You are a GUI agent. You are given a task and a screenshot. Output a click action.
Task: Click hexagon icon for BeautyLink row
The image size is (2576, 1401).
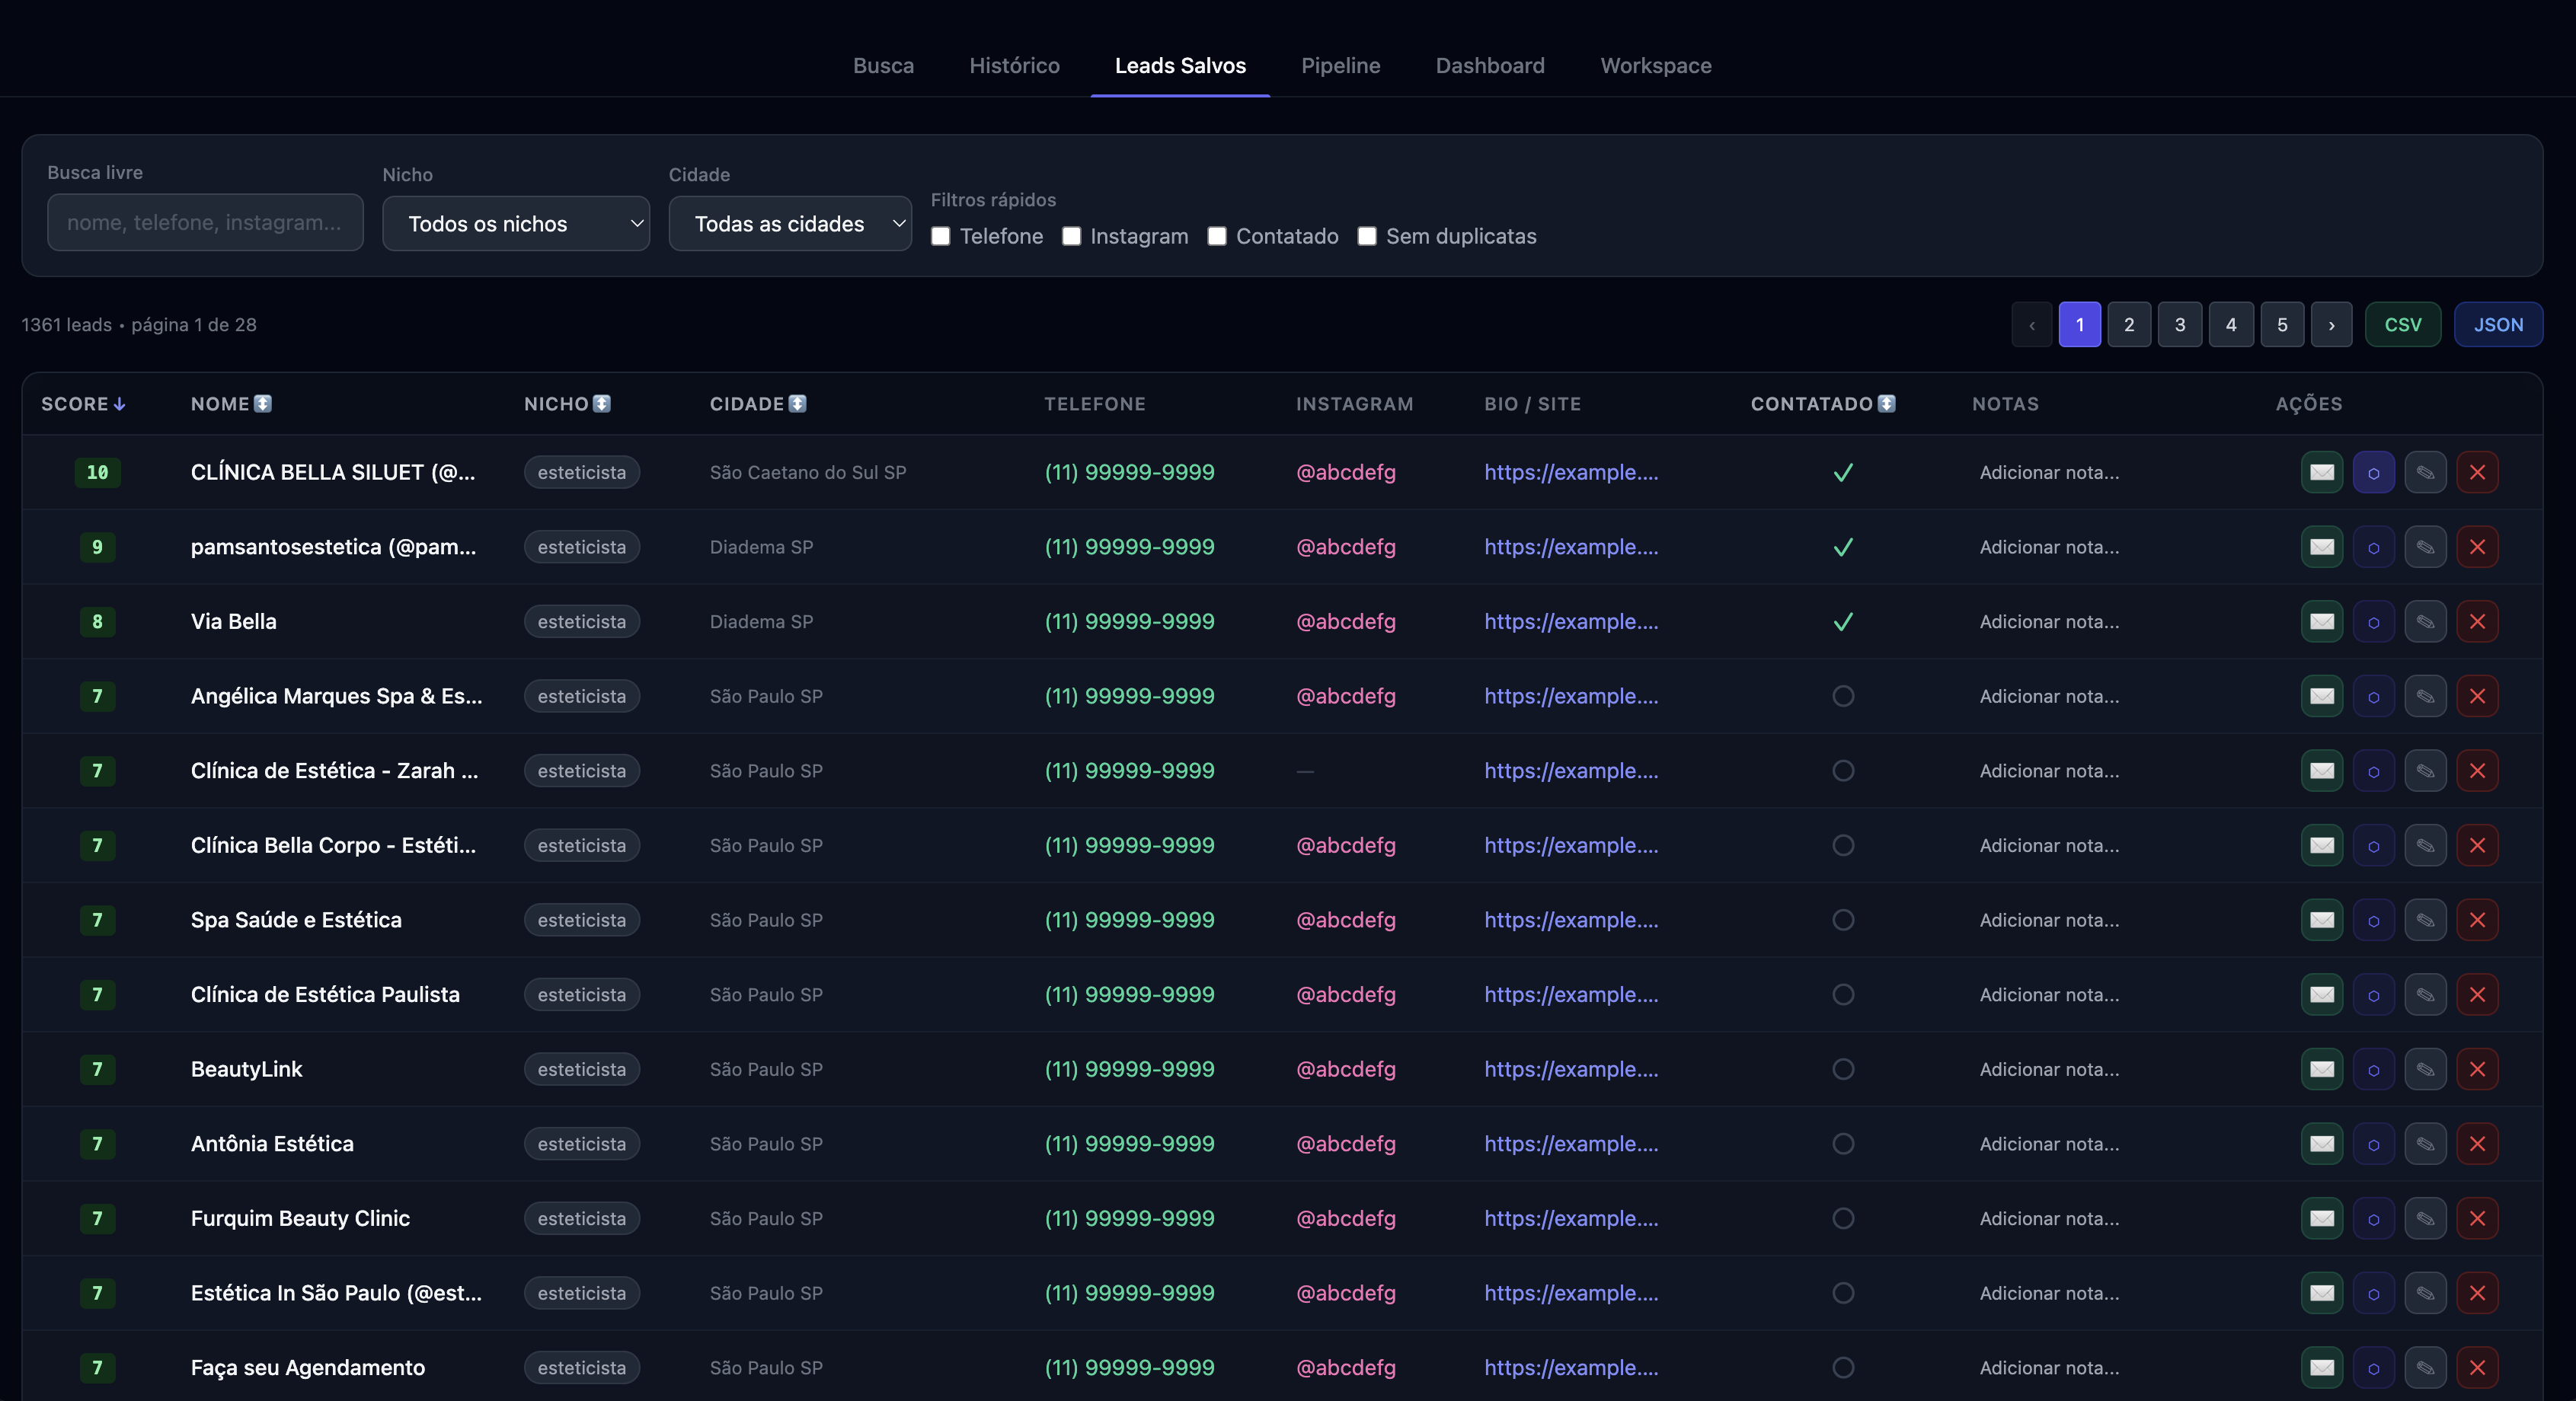pyautogui.click(x=2373, y=1069)
